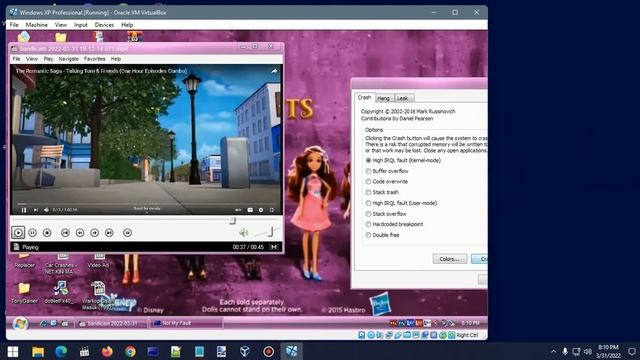Open the player File menu
This screenshot has height=360, width=640.
16,59
